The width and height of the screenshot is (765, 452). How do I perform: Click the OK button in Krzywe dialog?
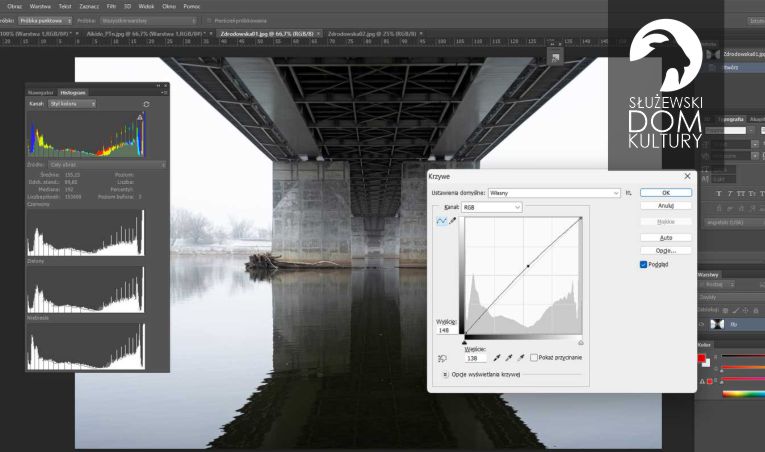[665, 192]
